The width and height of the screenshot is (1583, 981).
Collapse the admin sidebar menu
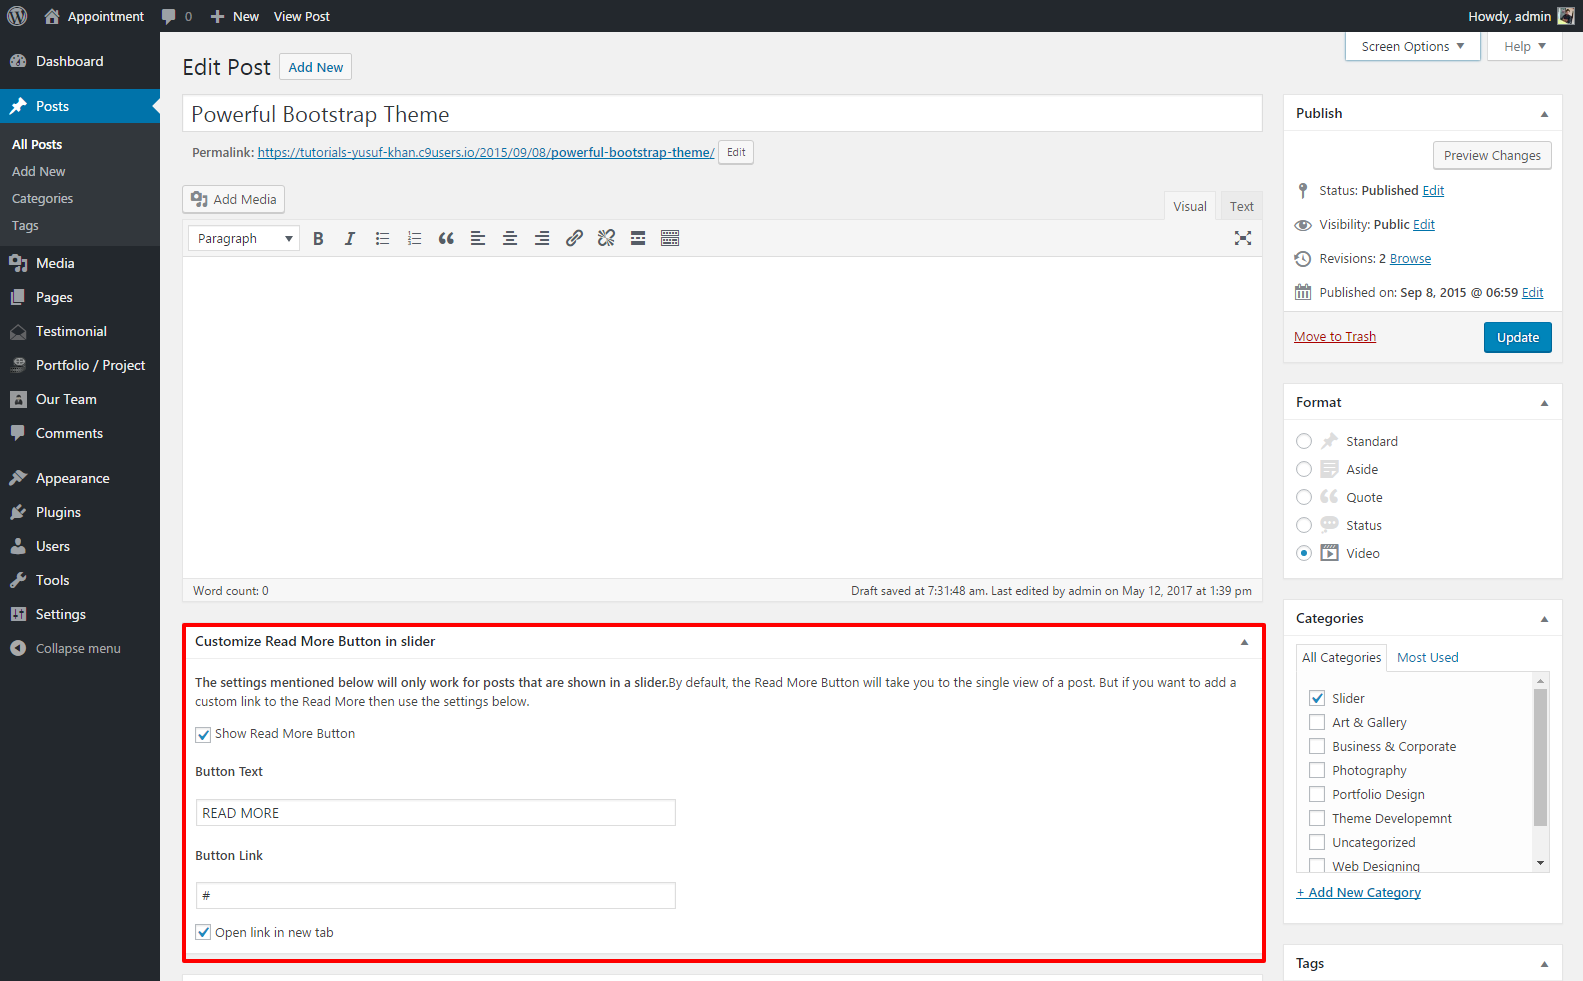coord(80,648)
